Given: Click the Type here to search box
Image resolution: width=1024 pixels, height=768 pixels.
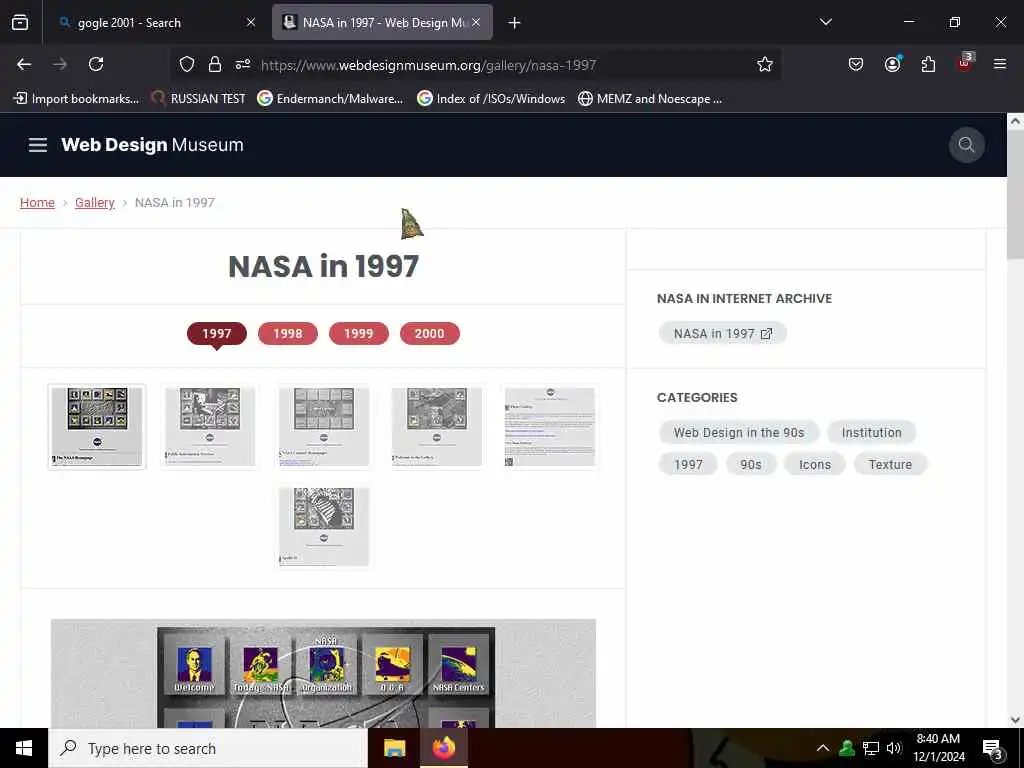Looking at the screenshot, I should pos(208,748).
